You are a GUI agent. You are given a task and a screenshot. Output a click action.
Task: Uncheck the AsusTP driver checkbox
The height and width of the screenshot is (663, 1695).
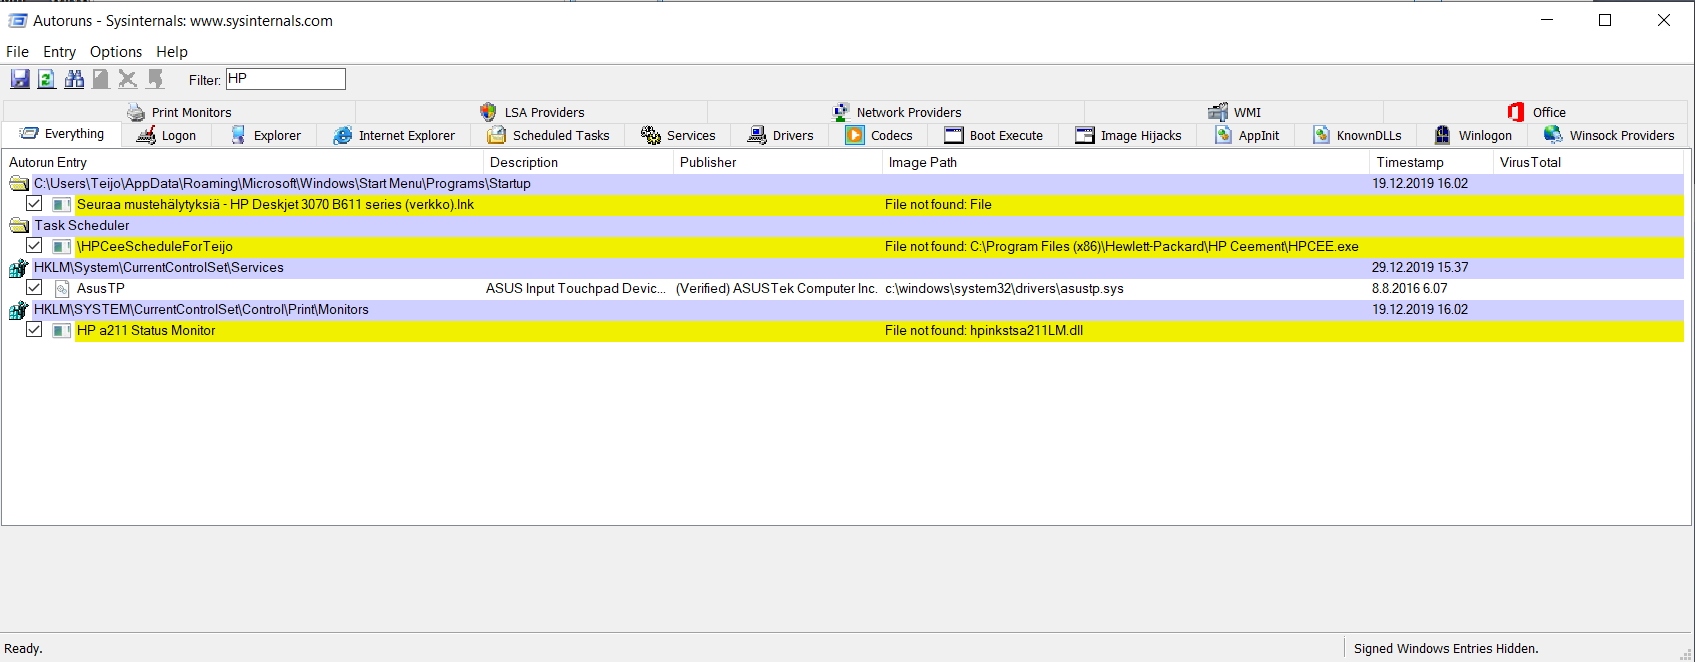(34, 288)
